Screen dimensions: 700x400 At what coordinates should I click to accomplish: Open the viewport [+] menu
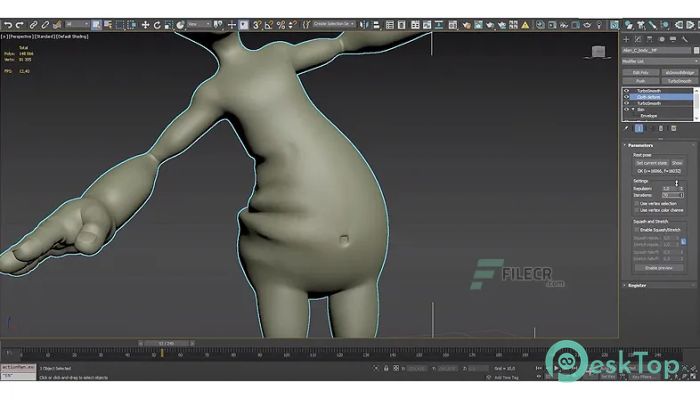click(4, 37)
